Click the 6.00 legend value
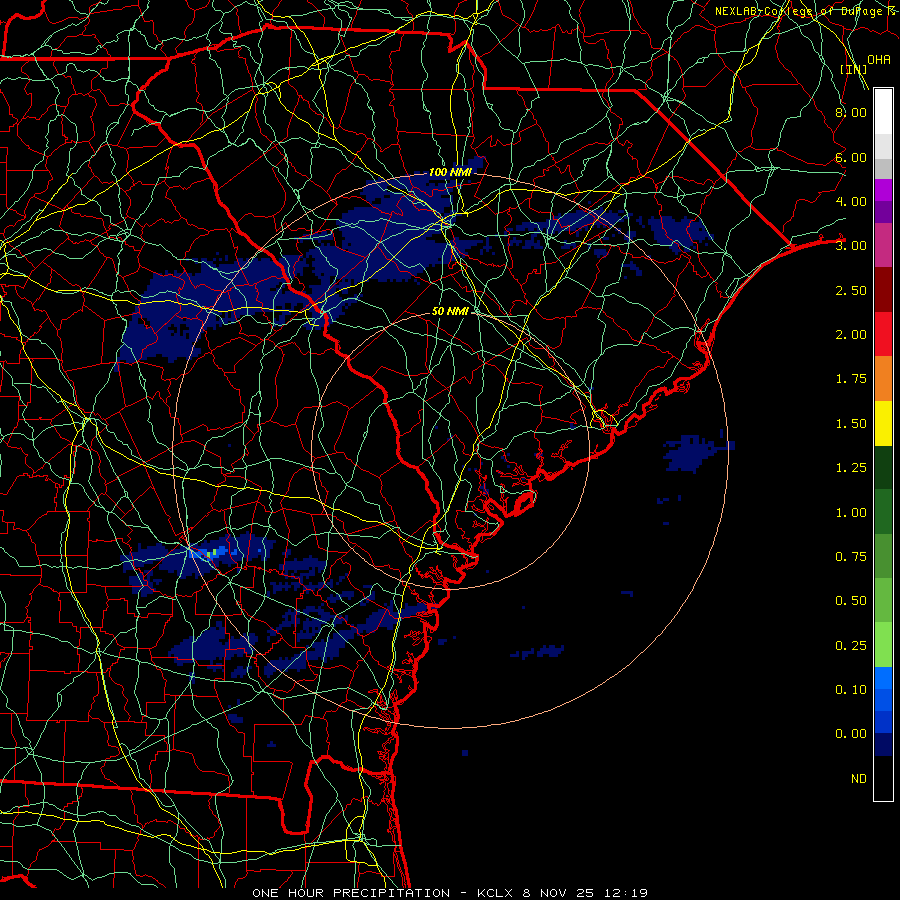Screen dimensions: 900x900 point(851,157)
